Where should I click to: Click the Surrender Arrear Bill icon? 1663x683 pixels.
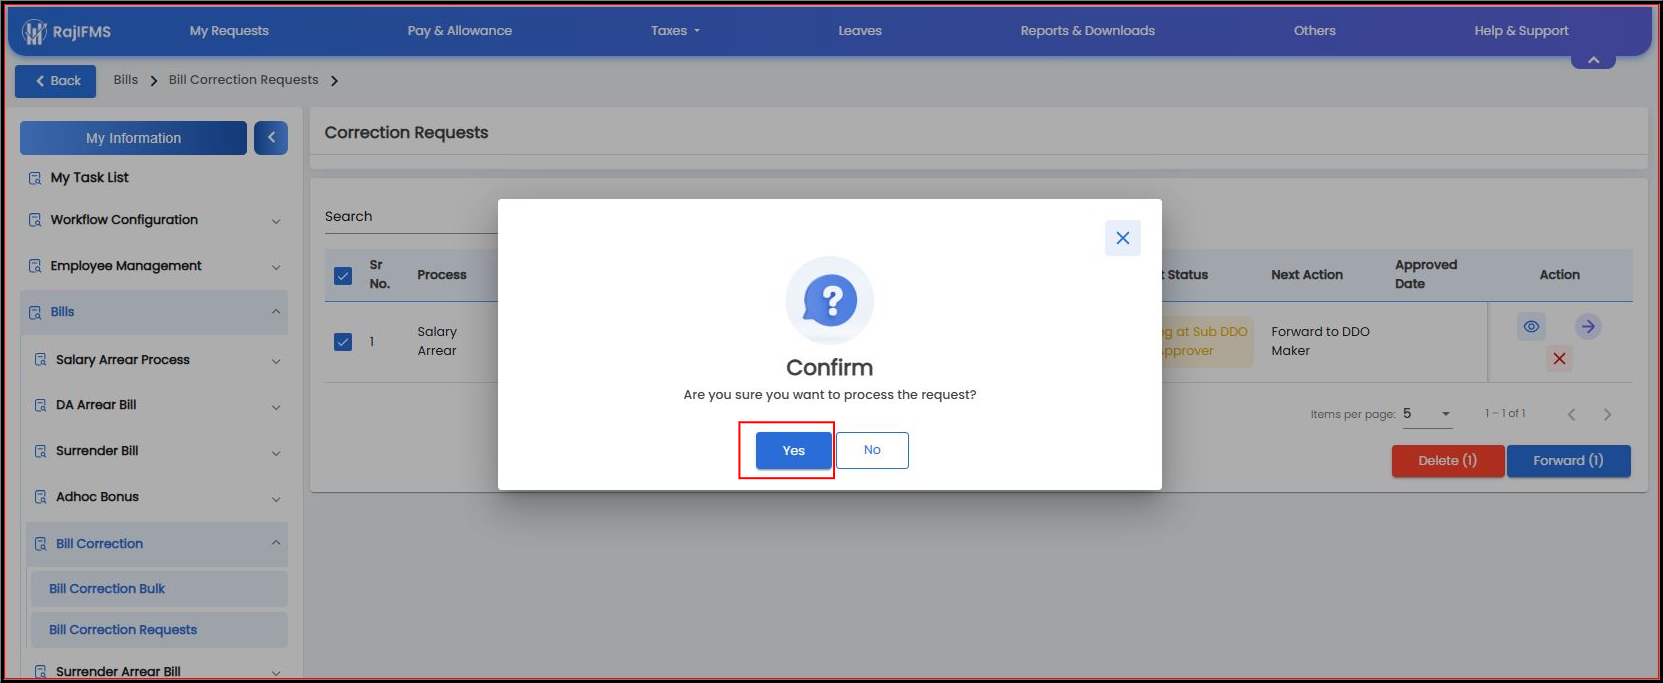click(41, 671)
